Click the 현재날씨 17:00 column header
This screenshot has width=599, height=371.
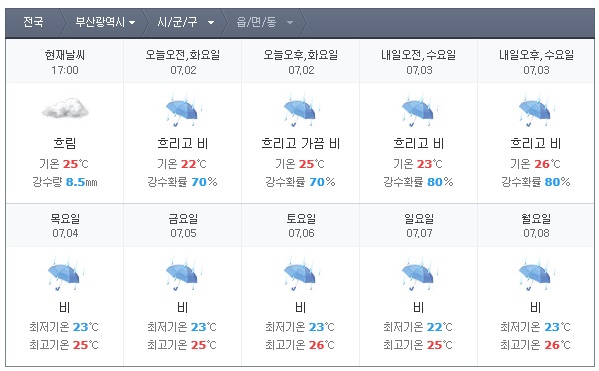[65, 62]
